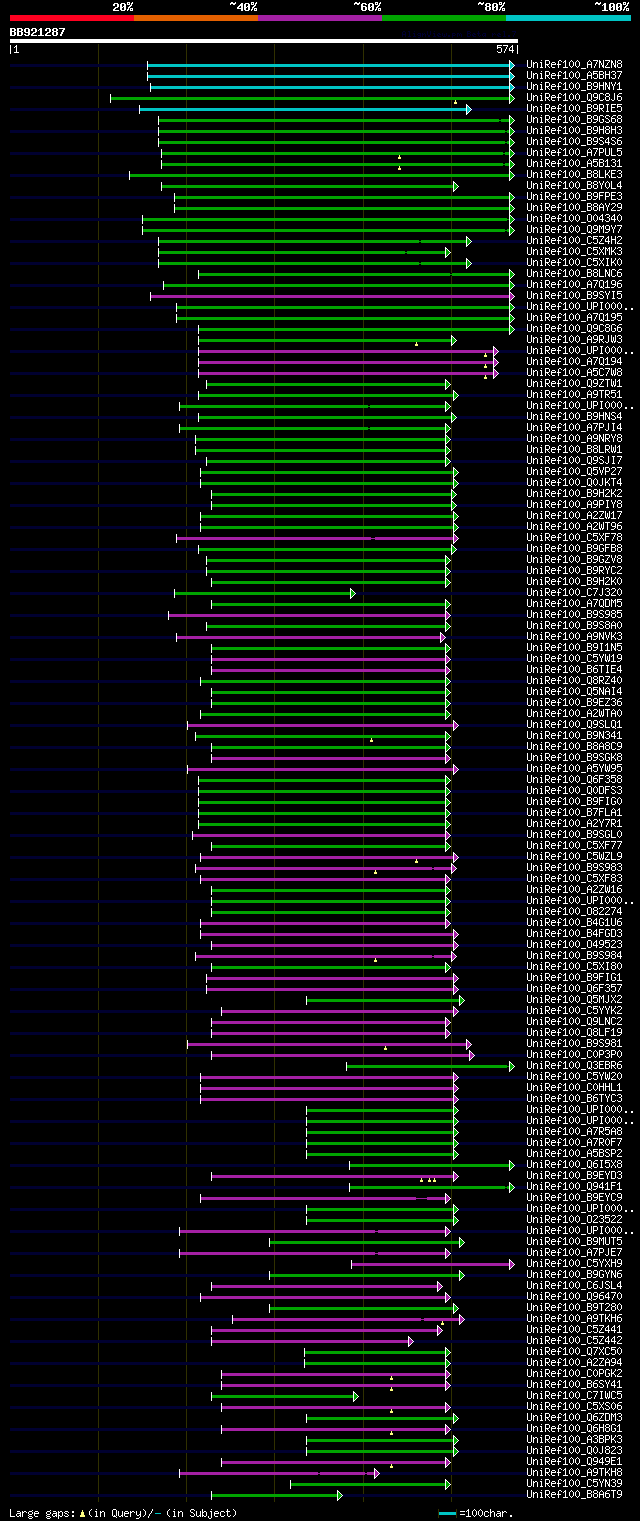Click the Large gaps legend text
Screen dimensions: 640x1521
[x=123, y=1512]
